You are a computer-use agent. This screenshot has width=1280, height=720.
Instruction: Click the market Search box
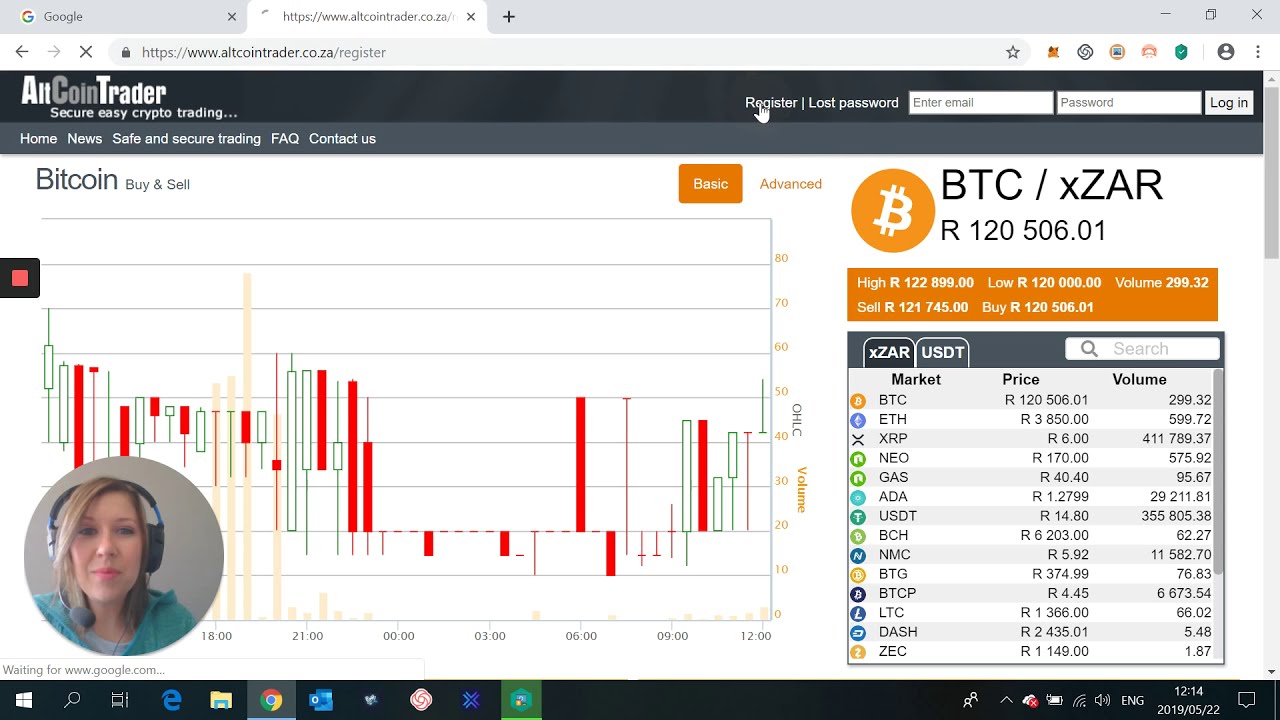[x=1142, y=349]
